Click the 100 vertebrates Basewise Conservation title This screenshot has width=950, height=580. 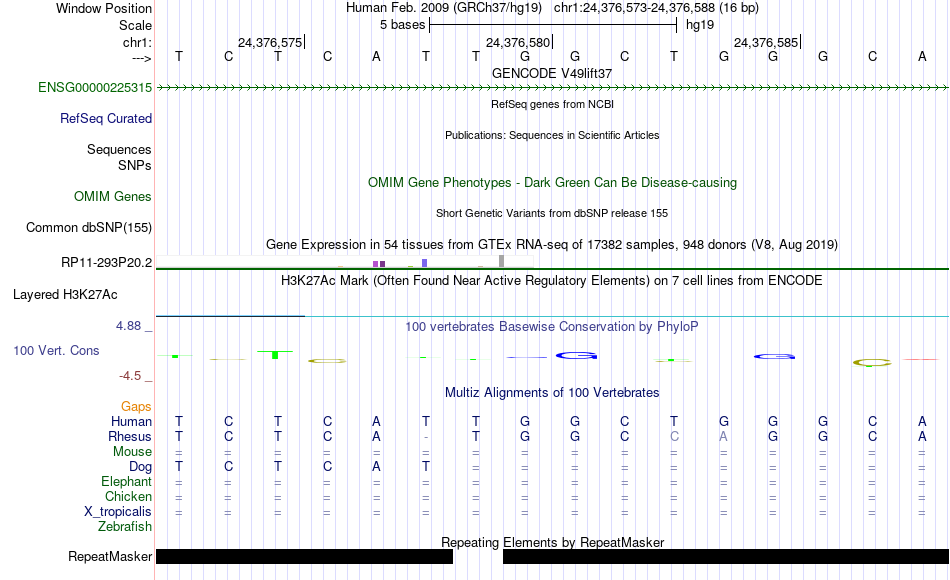552,327
